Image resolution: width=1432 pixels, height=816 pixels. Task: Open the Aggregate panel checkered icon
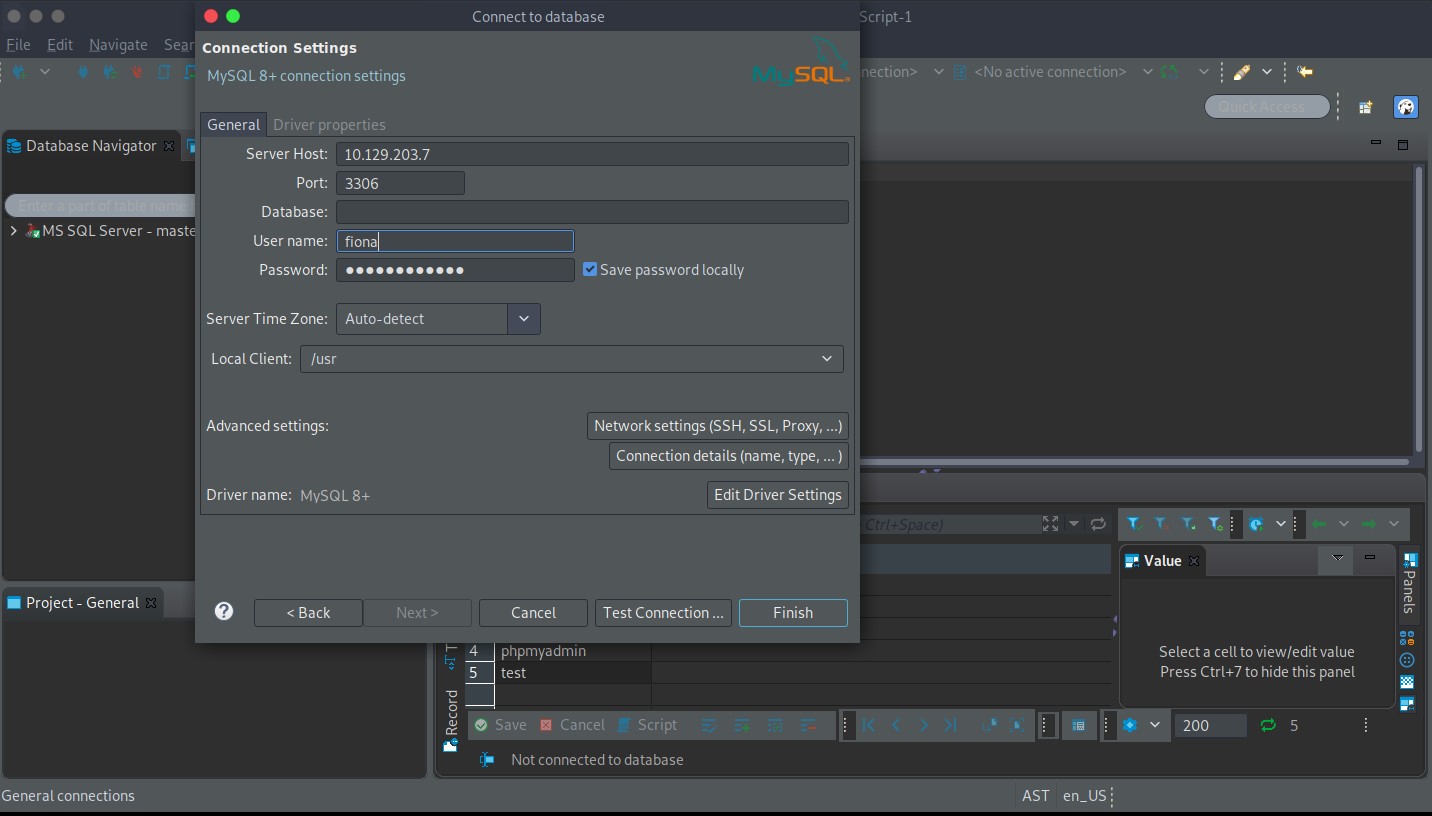(1407, 682)
